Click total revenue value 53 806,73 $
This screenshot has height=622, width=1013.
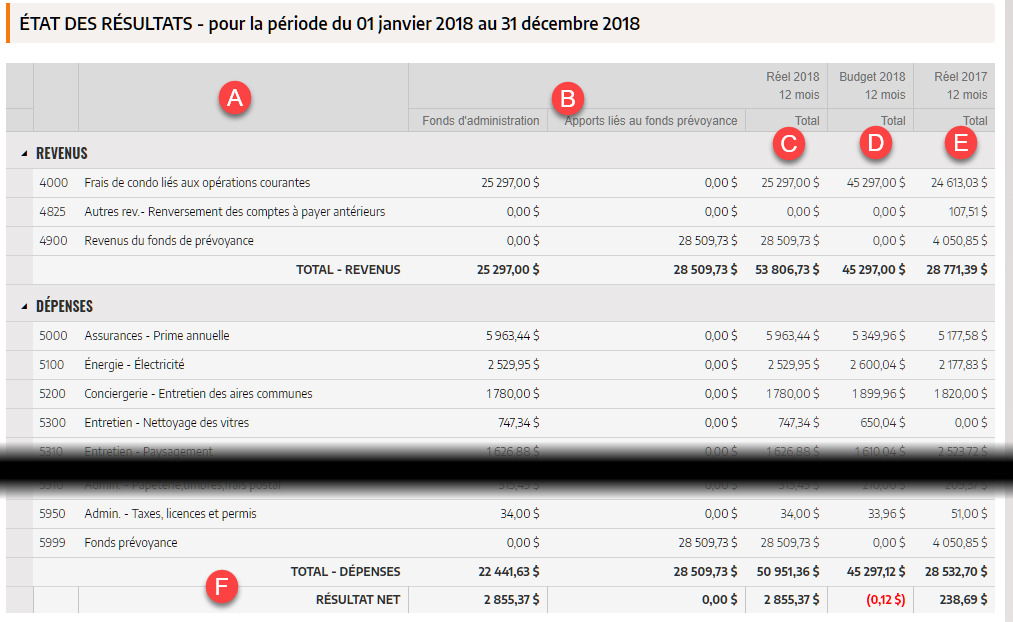[787, 270]
